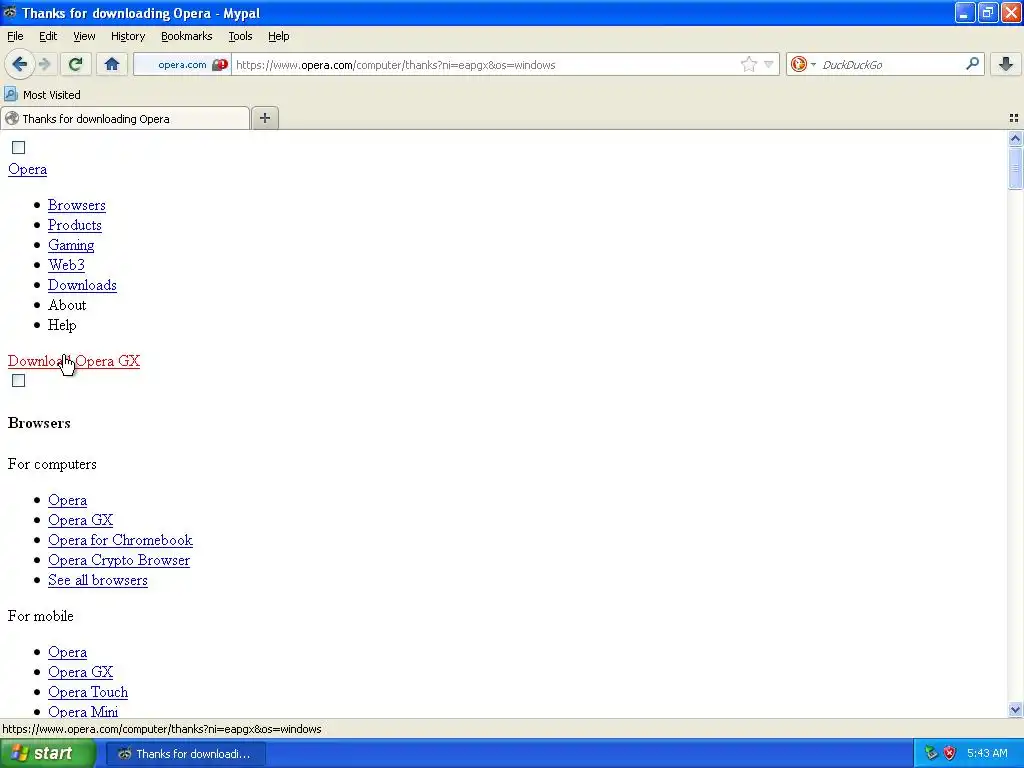
Task: Open Opera link under For mobile
Action: 67,652
